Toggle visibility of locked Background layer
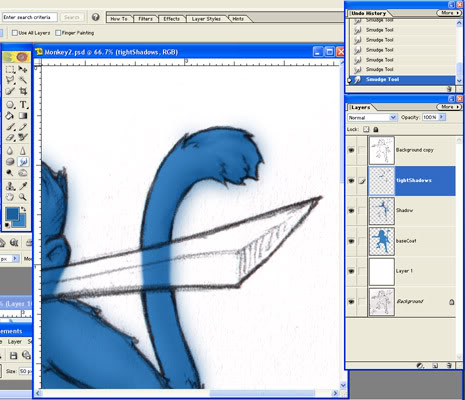Screen dimensions: 465x400 click(351, 302)
